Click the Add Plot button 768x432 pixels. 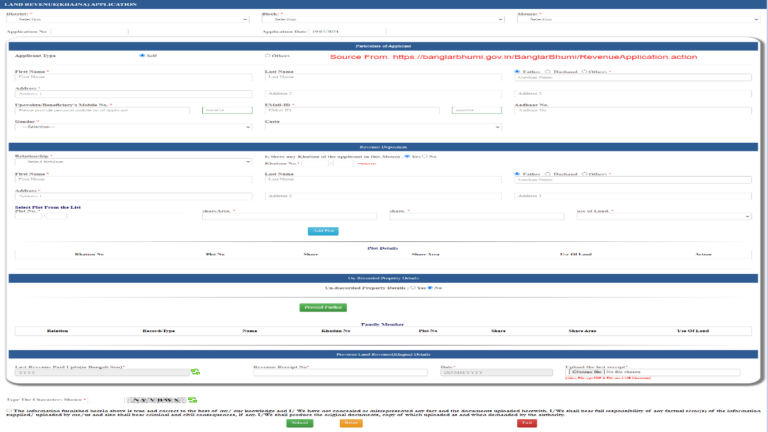pos(323,231)
